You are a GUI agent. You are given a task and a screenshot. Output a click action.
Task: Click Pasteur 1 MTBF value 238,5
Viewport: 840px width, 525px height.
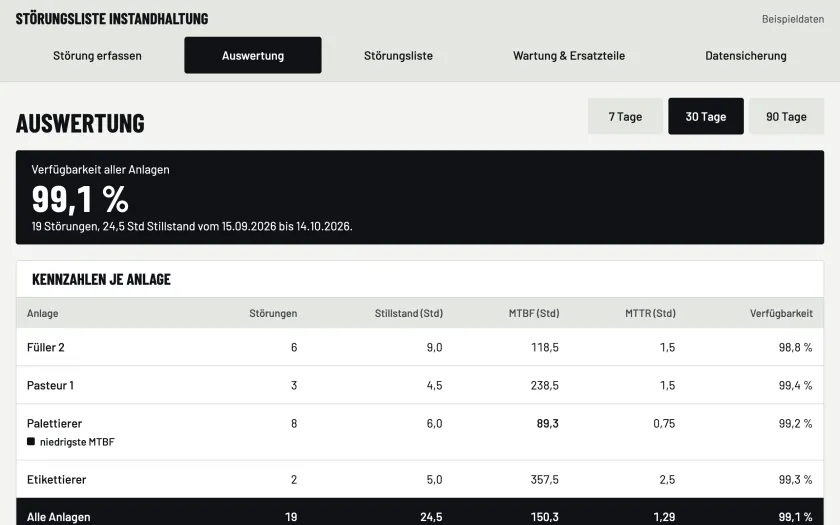pos(545,385)
